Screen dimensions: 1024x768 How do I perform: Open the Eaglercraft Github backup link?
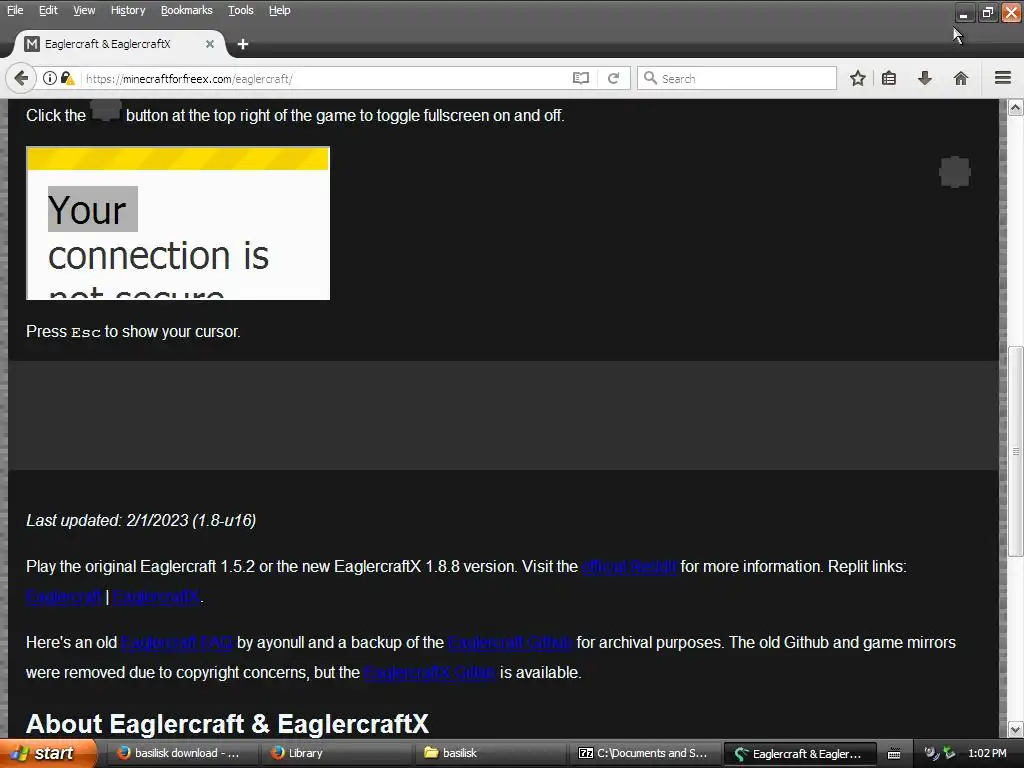[x=510, y=643]
